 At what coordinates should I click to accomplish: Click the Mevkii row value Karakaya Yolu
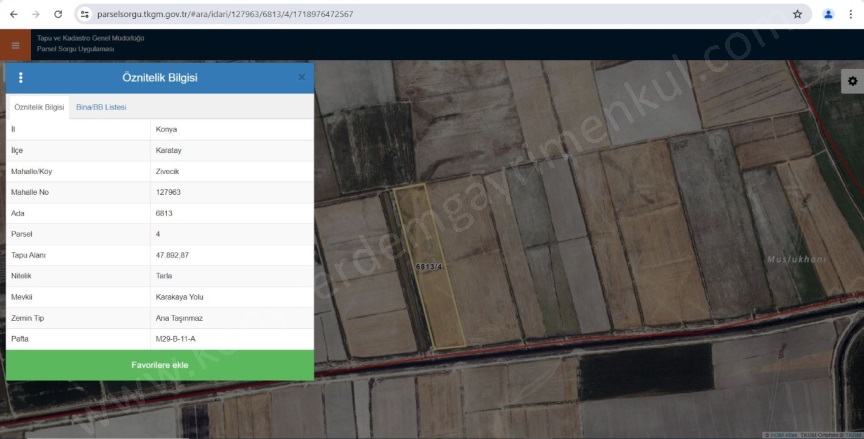179,297
